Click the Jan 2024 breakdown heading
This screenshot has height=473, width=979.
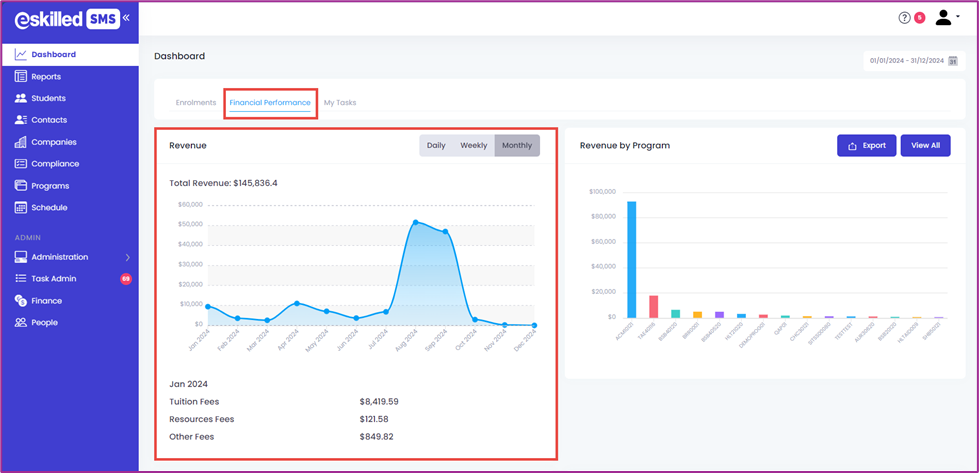pyautogui.click(x=189, y=384)
